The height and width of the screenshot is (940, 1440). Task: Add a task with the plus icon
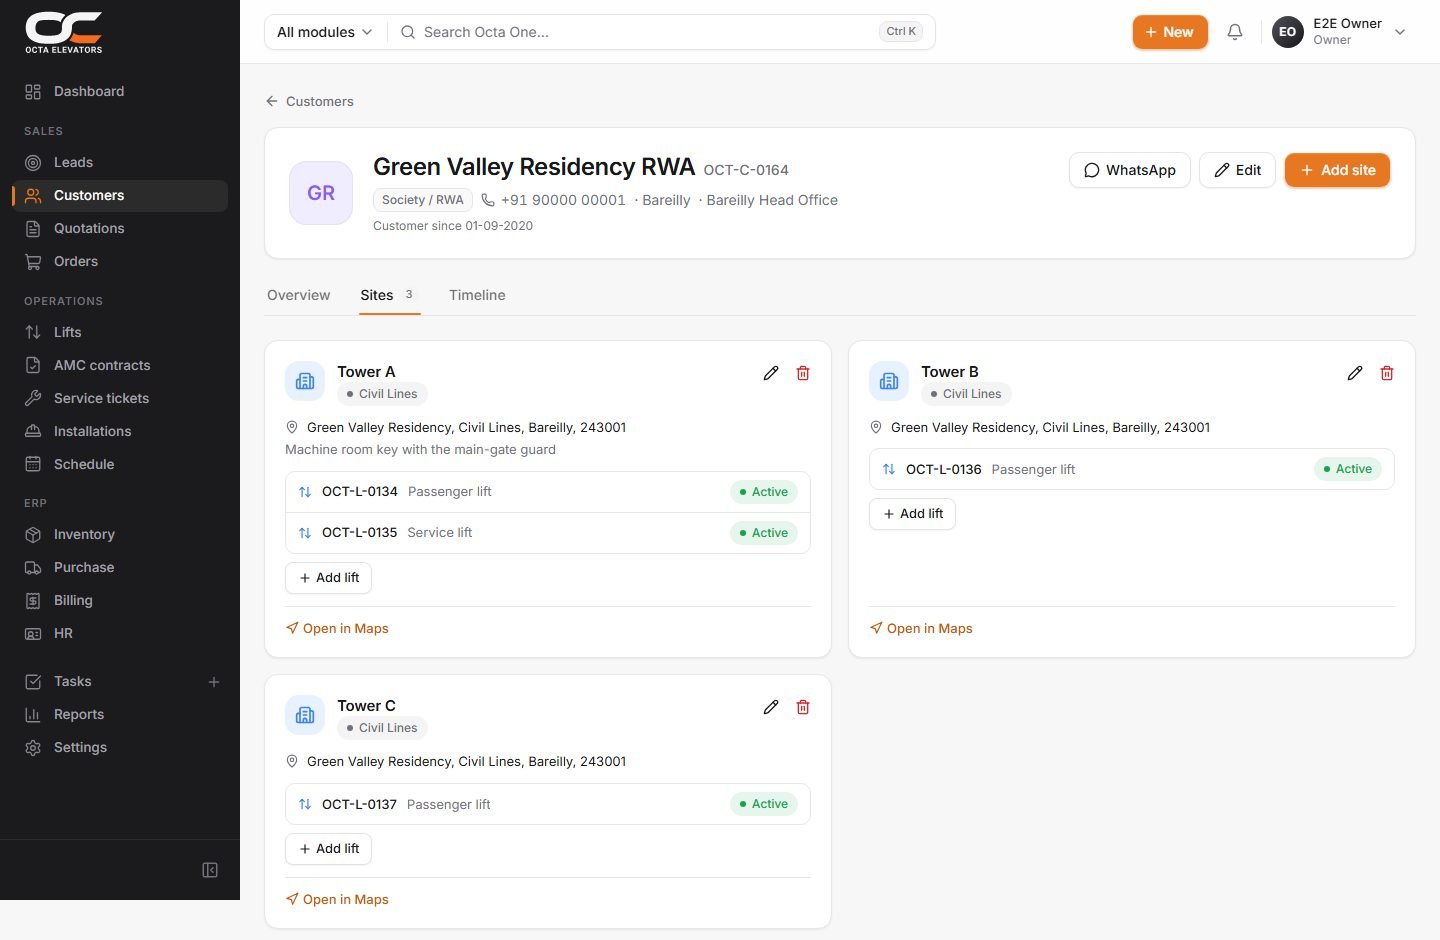coord(214,682)
